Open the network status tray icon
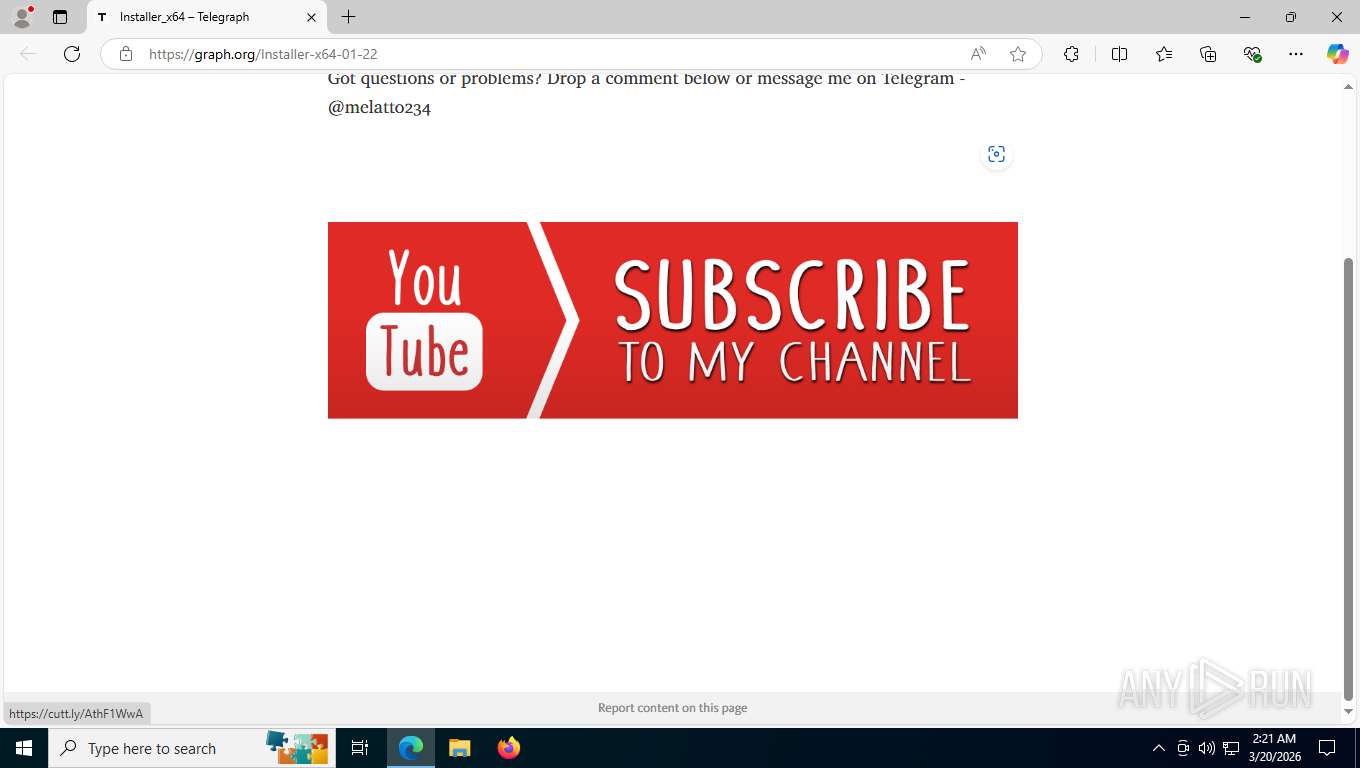Image resolution: width=1360 pixels, height=768 pixels. [1231, 748]
